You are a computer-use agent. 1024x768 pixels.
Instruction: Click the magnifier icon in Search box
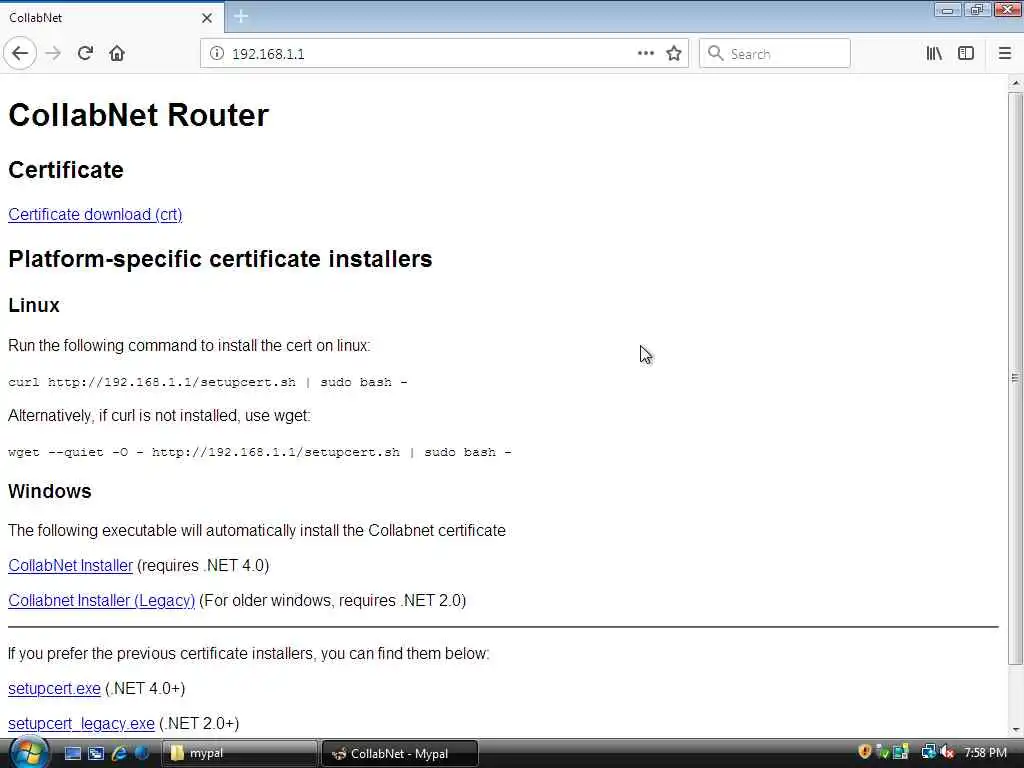pyautogui.click(x=716, y=54)
